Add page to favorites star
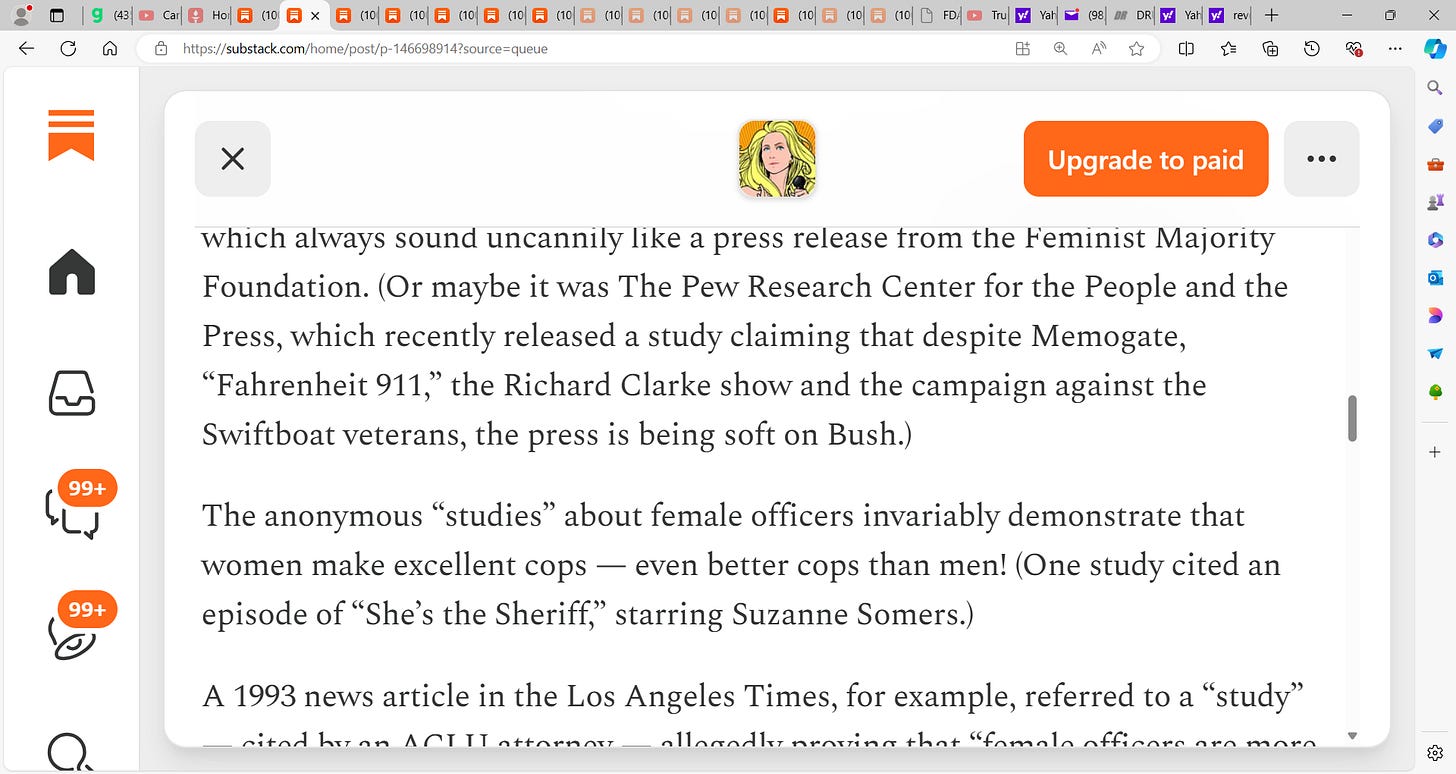This screenshot has width=1456, height=774. coord(1136,48)
